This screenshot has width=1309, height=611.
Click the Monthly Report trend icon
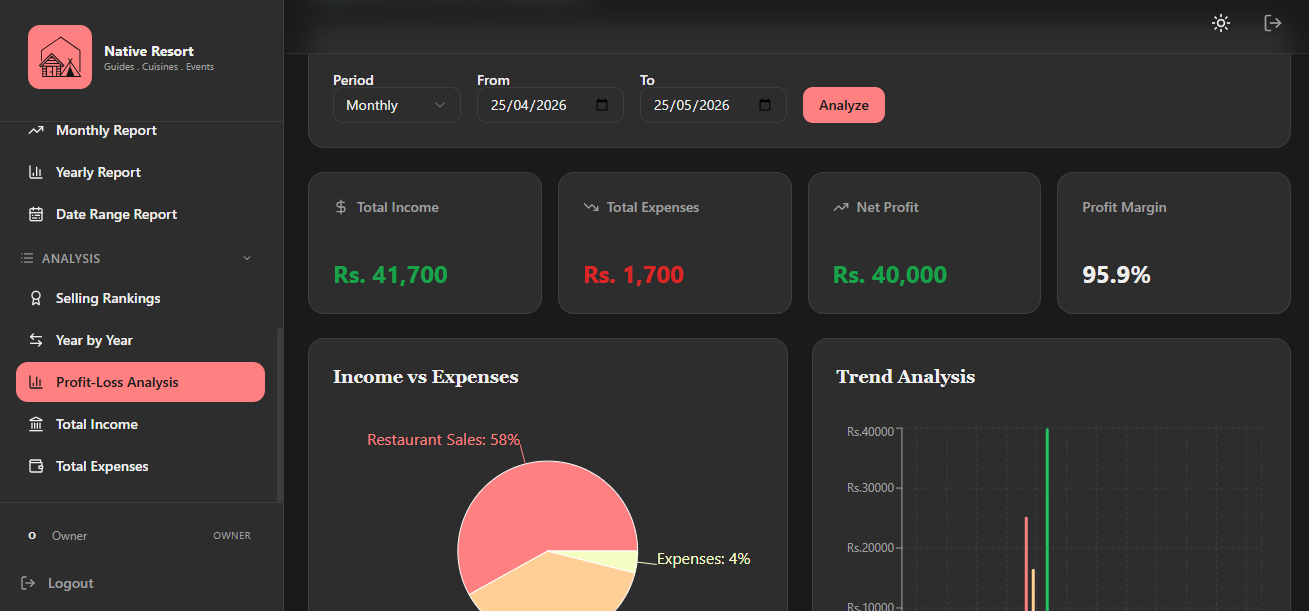36,130
